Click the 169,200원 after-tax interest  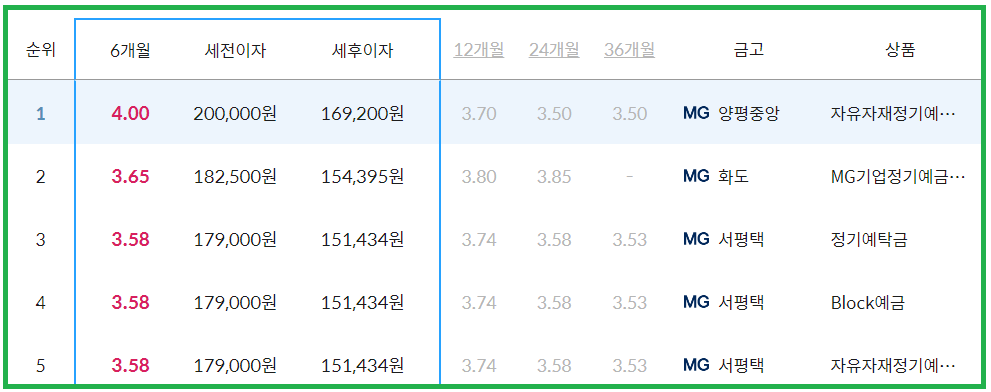362,114
